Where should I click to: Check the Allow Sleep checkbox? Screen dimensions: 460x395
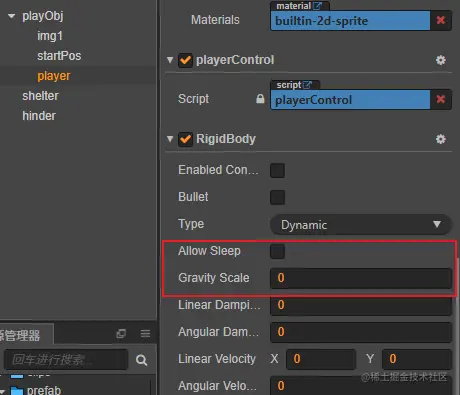click(x=277, y=251)
